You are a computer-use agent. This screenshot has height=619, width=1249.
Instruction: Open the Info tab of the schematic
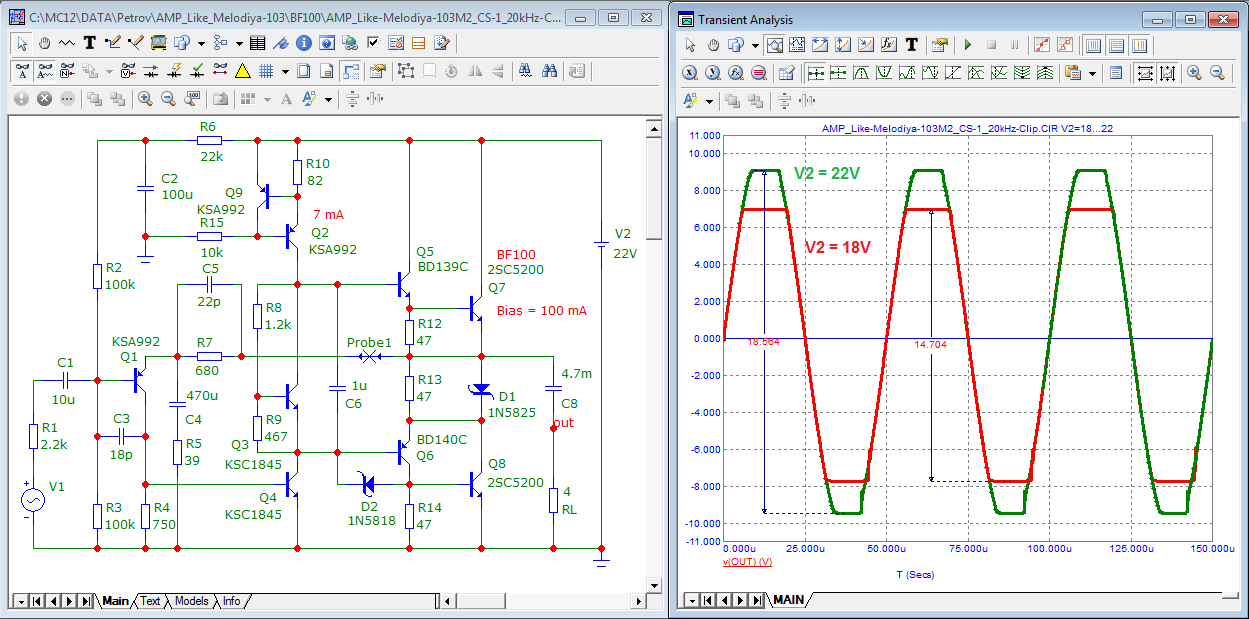point(231,601)
